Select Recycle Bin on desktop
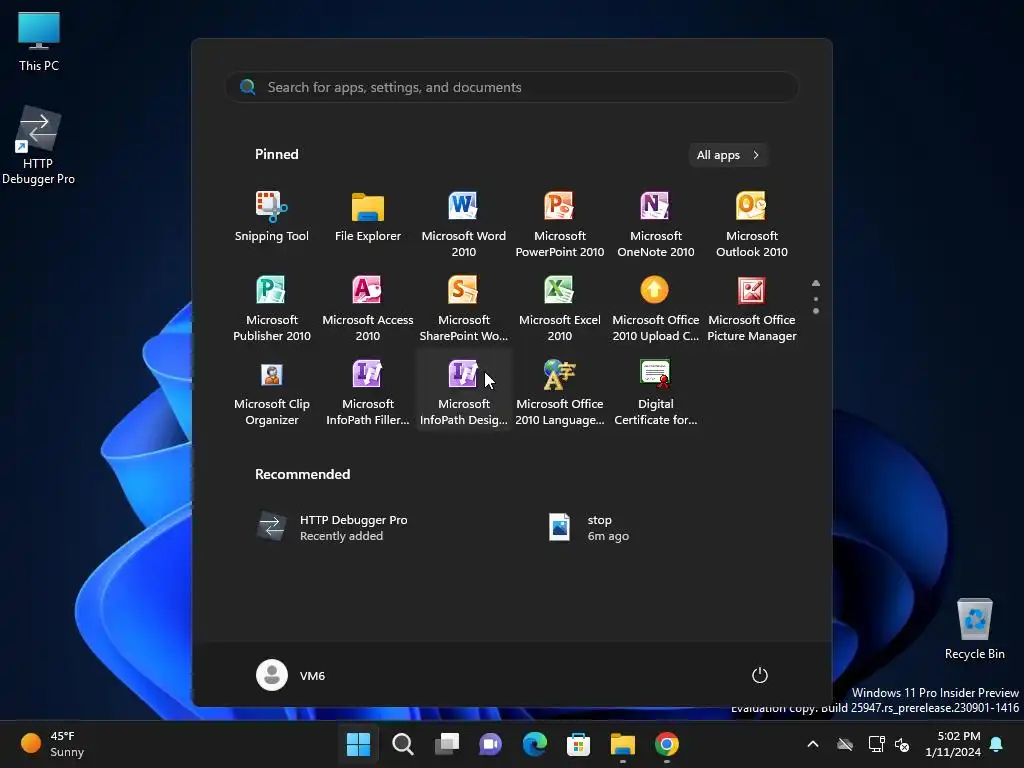Screen dimensions: 1024x768 [974, 630]
